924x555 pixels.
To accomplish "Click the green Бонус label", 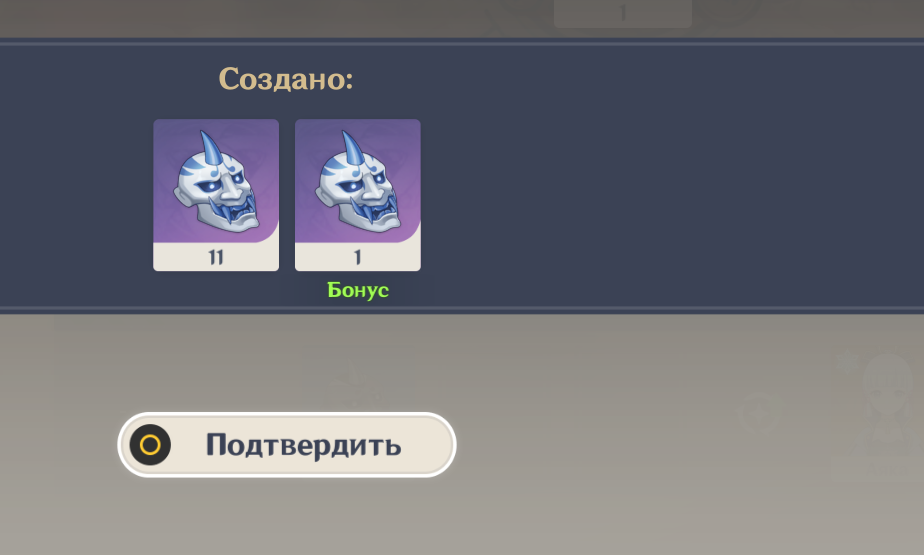I will click(x=358, y=290).
